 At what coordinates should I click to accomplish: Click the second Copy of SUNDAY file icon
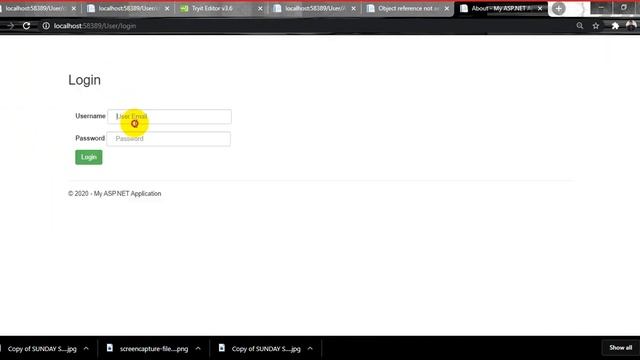[222, 348]
